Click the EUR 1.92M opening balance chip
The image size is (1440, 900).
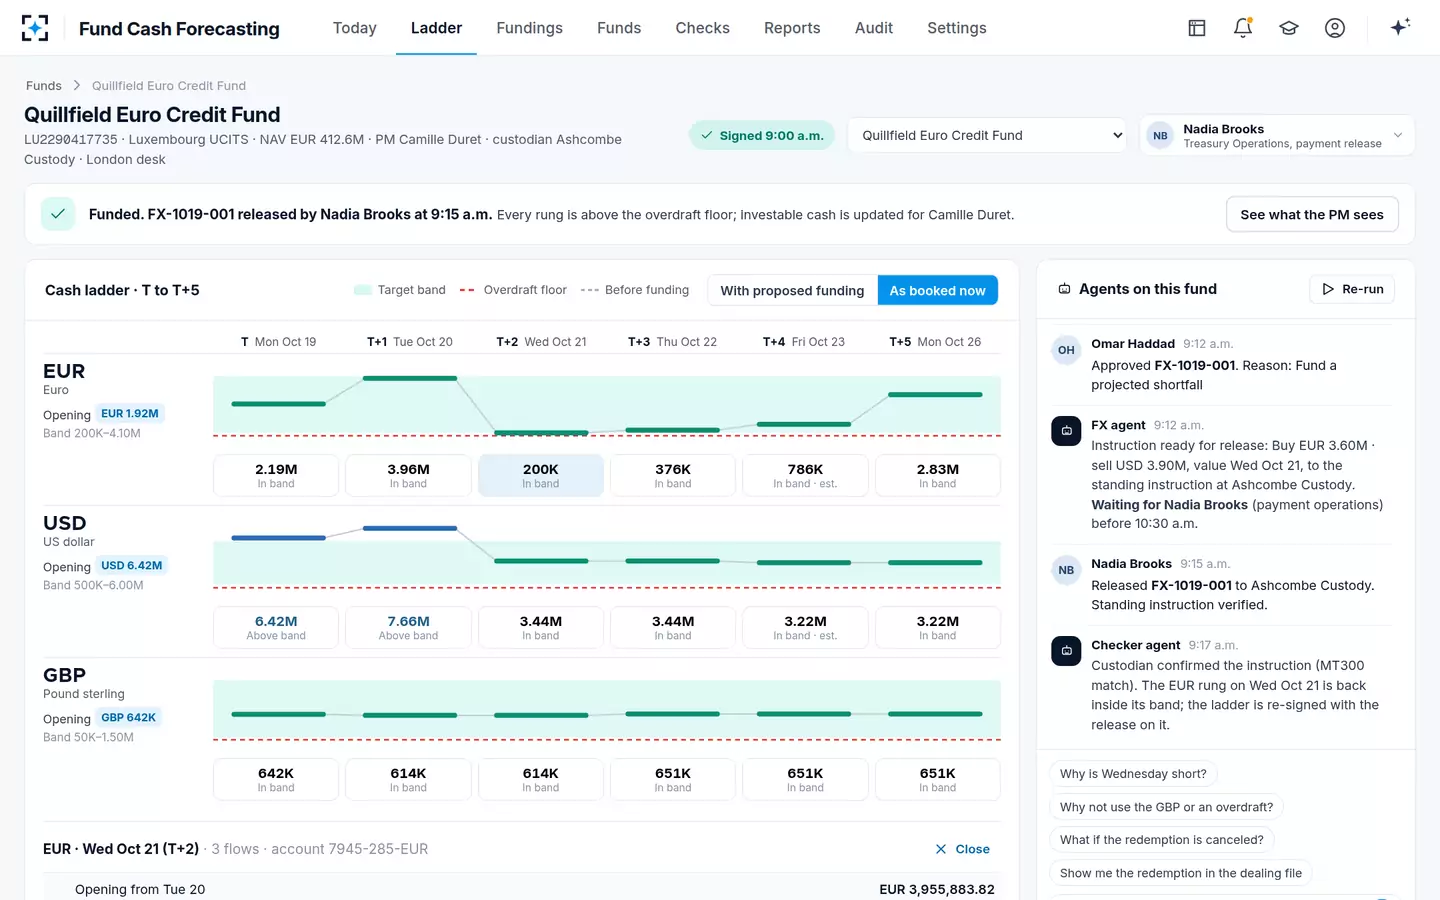pos(130,414)
